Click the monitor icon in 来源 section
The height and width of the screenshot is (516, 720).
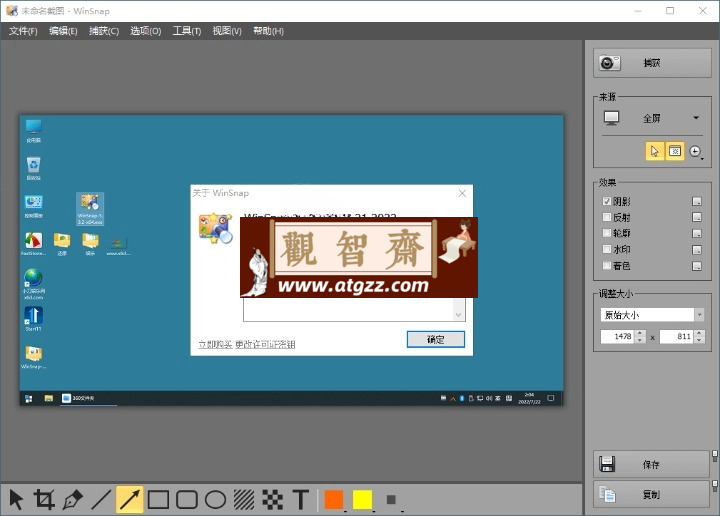(x=611, y=118)
